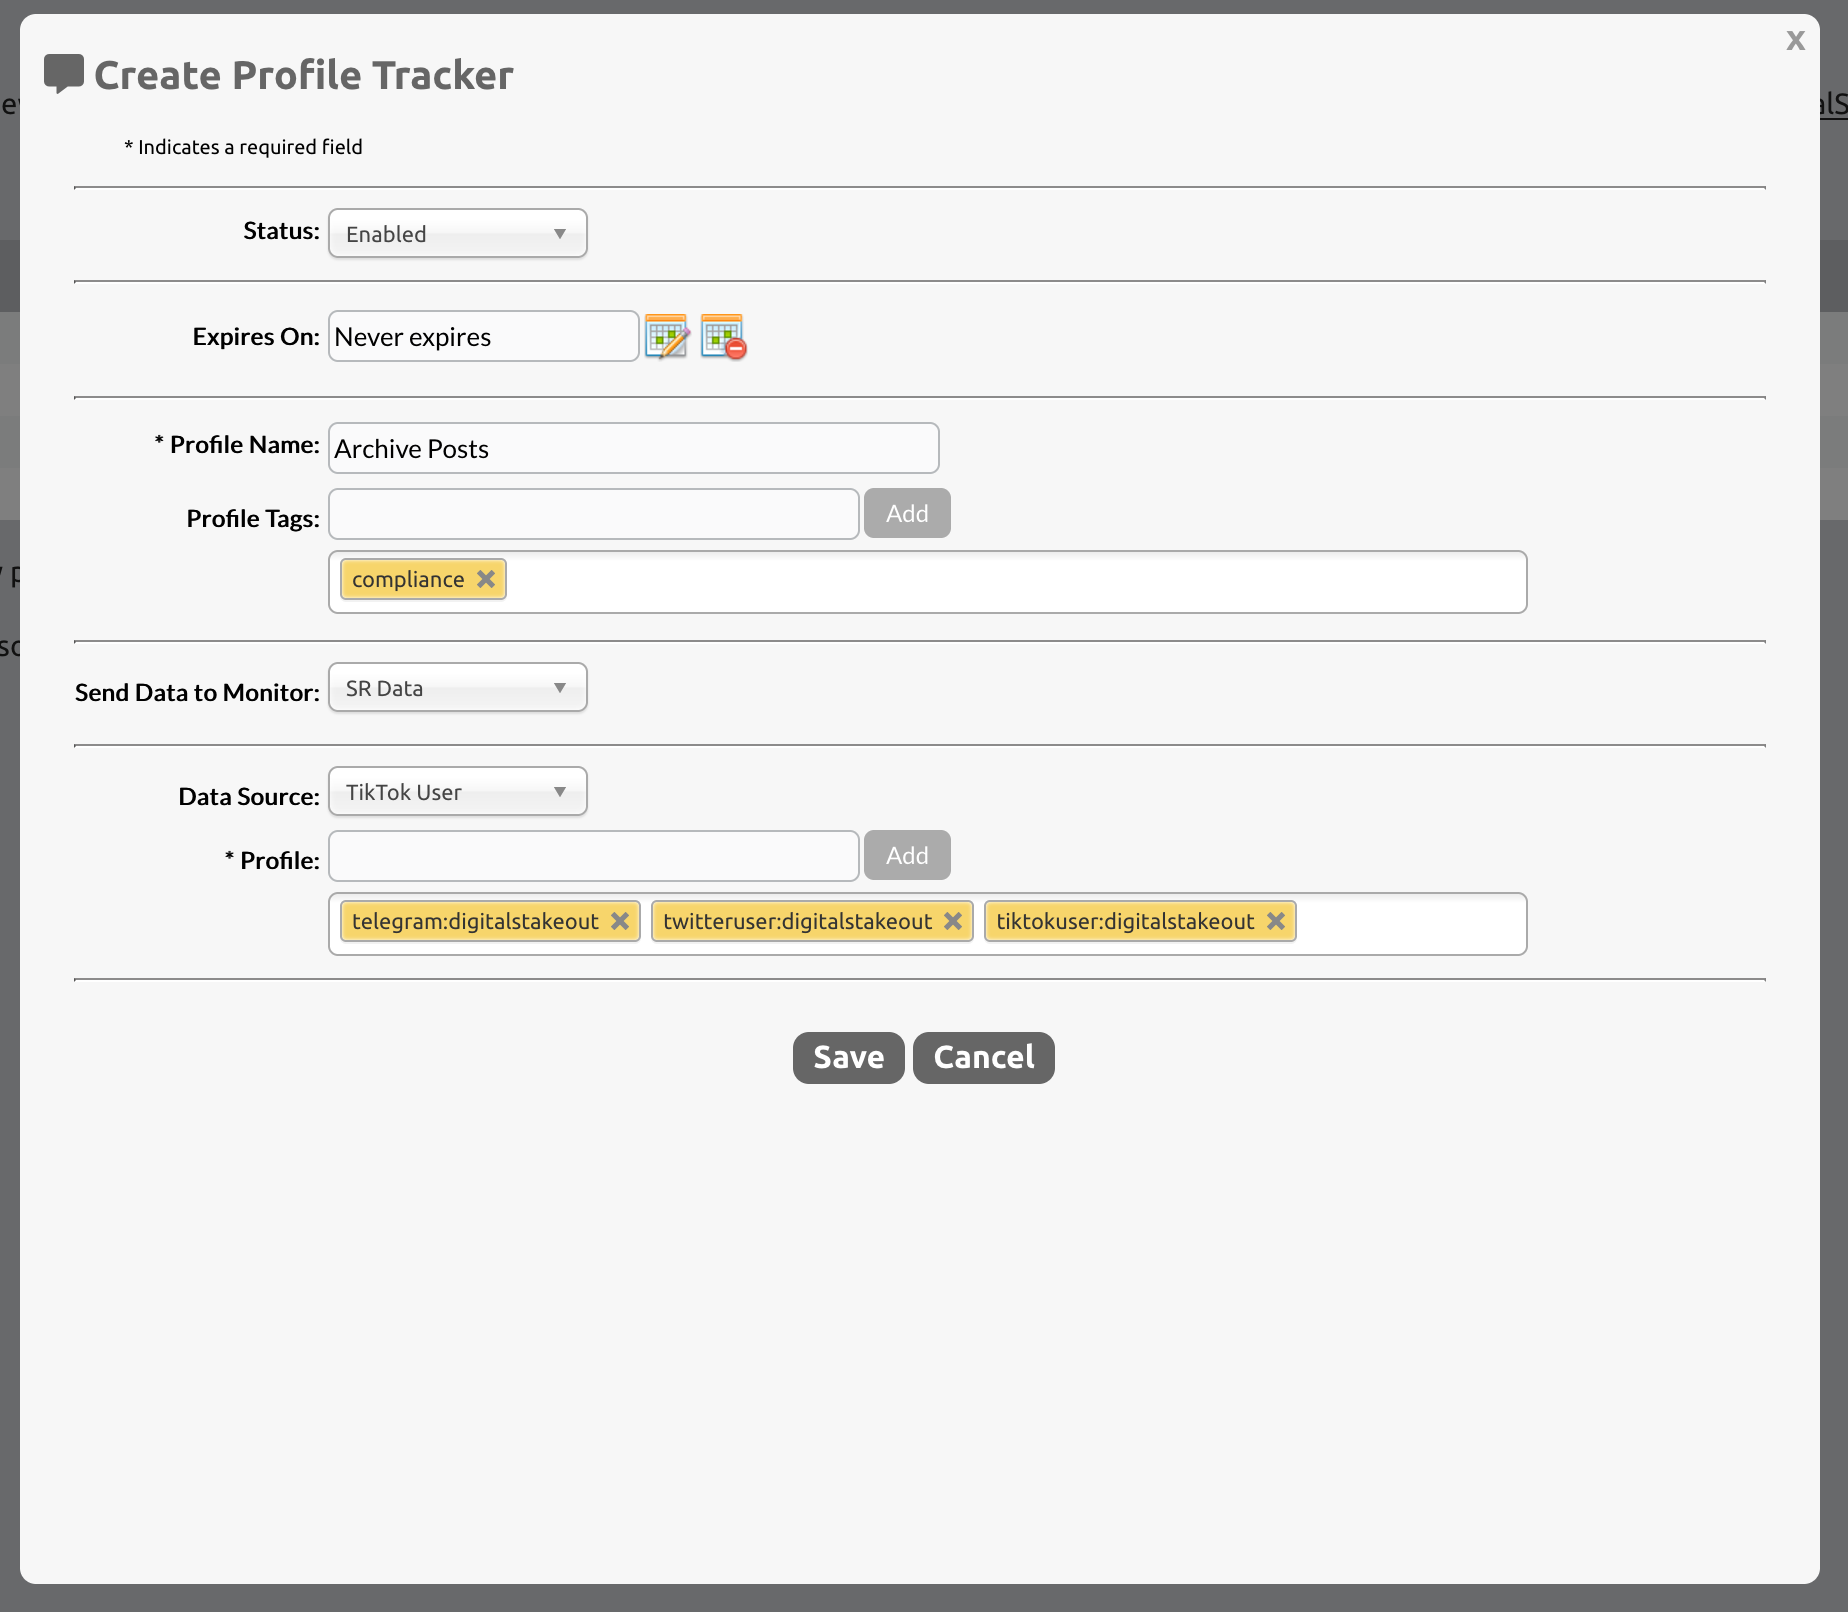The image size is (1848, 1612).
Task: Click the empty Profile Tags input
Action: pyautogui.click(x=593, y=513)
